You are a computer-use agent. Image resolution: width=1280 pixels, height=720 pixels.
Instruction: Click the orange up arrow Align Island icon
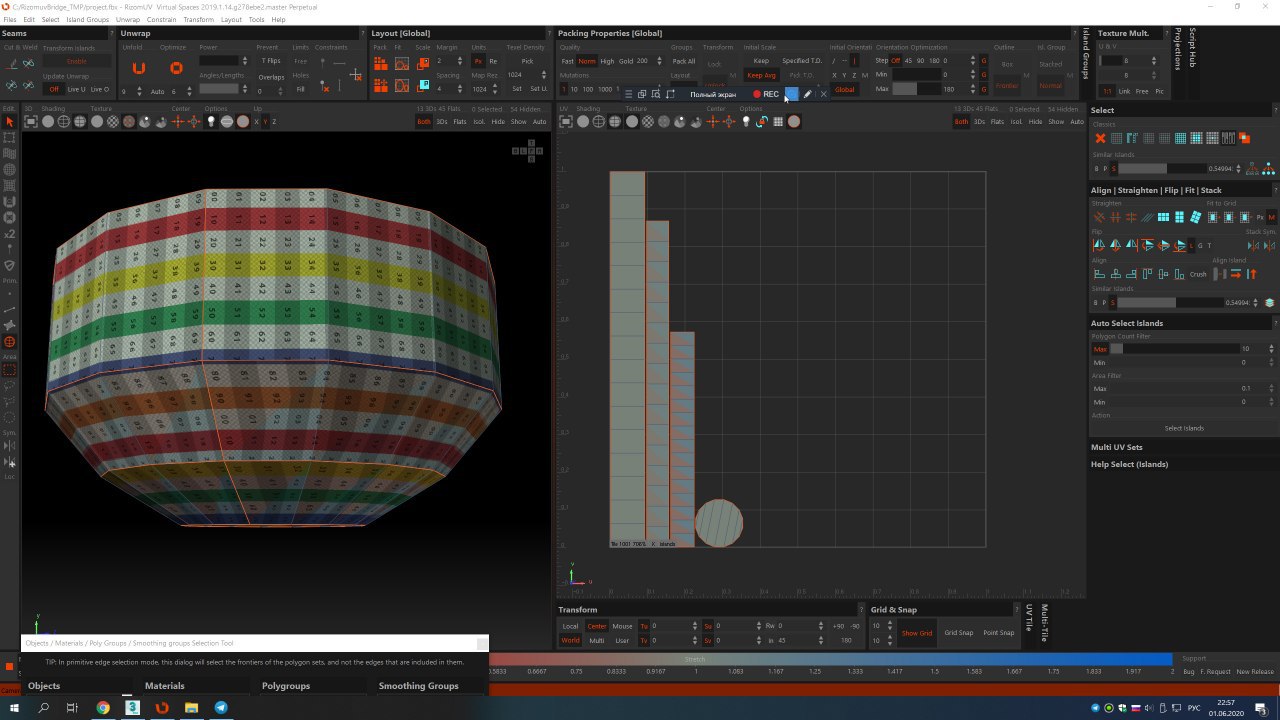1251,274
